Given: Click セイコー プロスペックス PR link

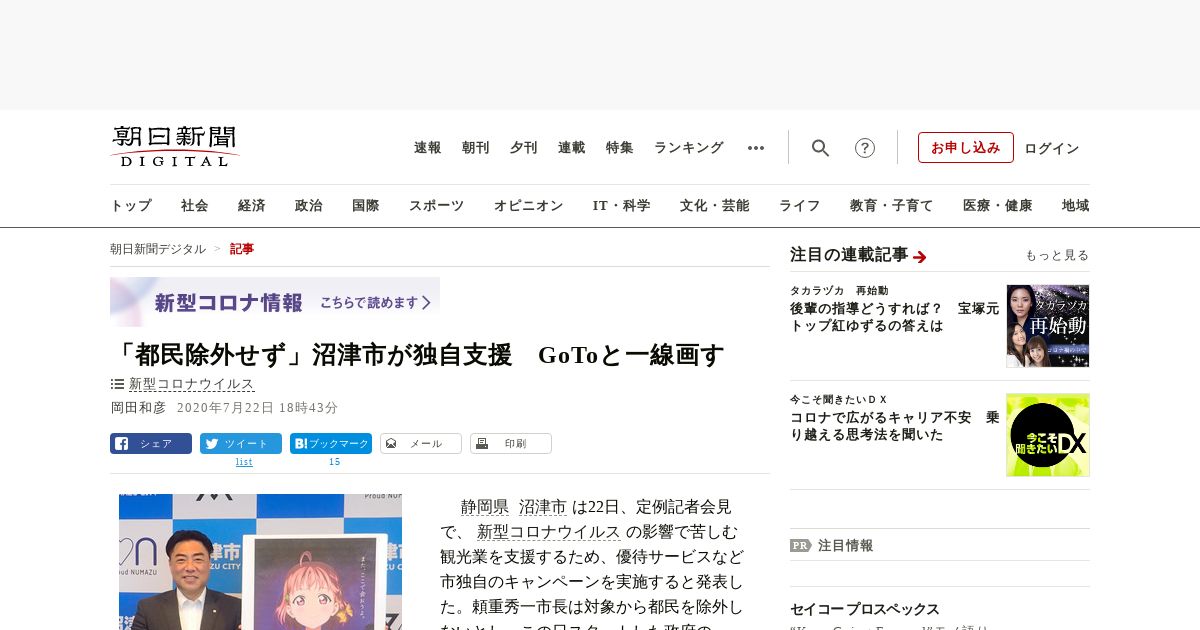Looking at the screenshot, I should tap(865, 609).
